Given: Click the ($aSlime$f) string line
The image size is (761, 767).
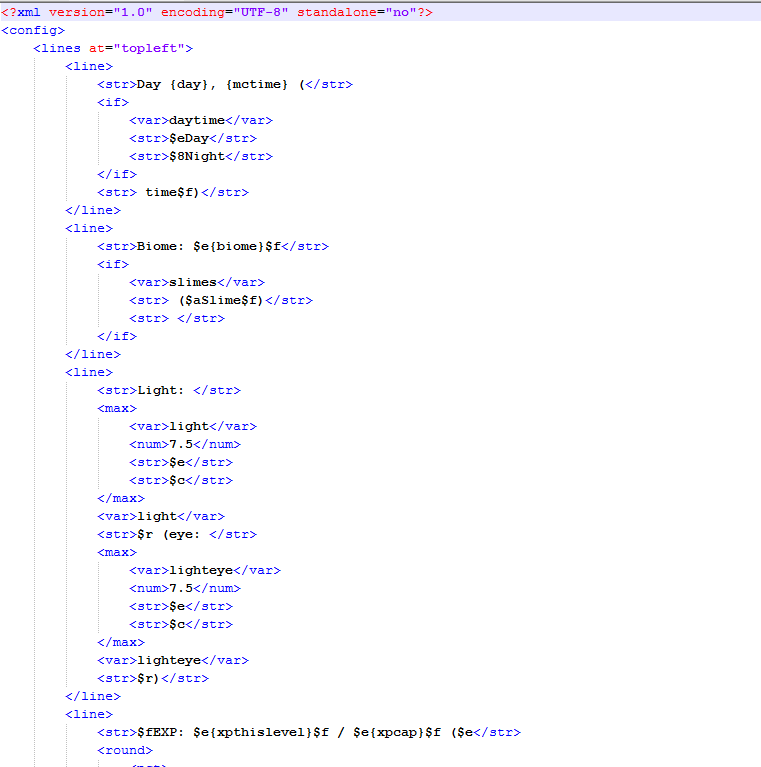Looking at the screenshot, I should pos(220,300).
